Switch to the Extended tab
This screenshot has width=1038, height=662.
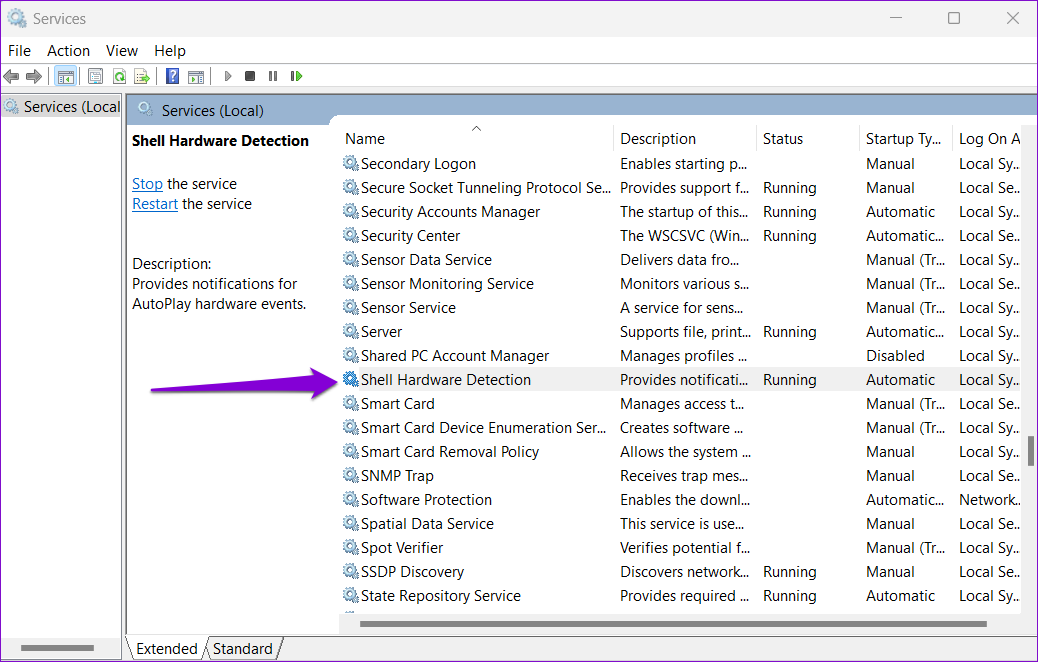(166, 649)
